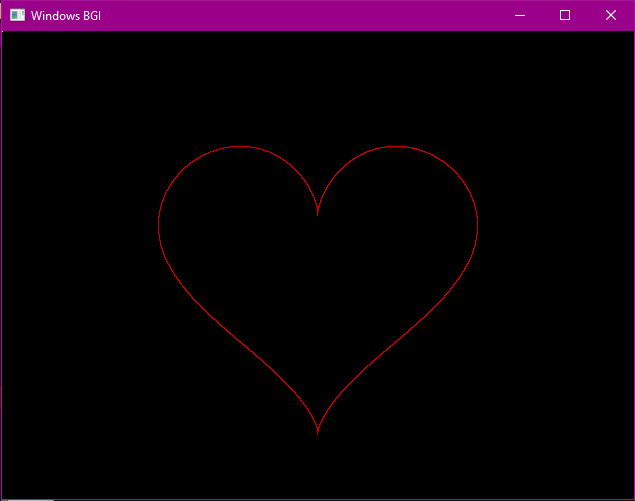Click the top center cusp of the heart
The height and width of the screenshot is (501, 635).
[x=318, y=212]
